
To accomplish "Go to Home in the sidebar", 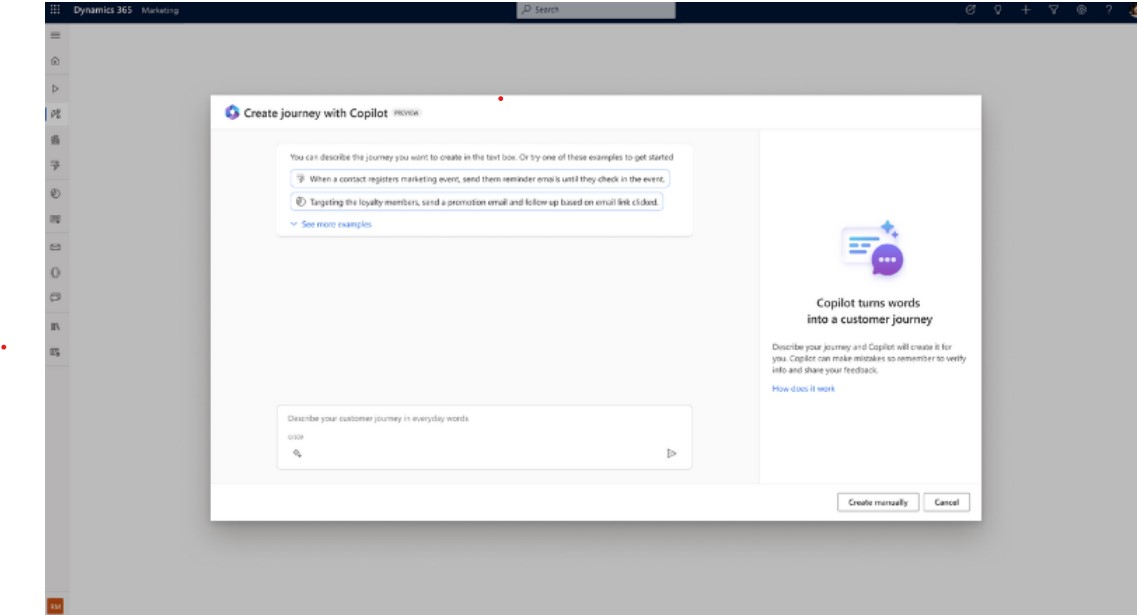I will click(x=55, y=62).
